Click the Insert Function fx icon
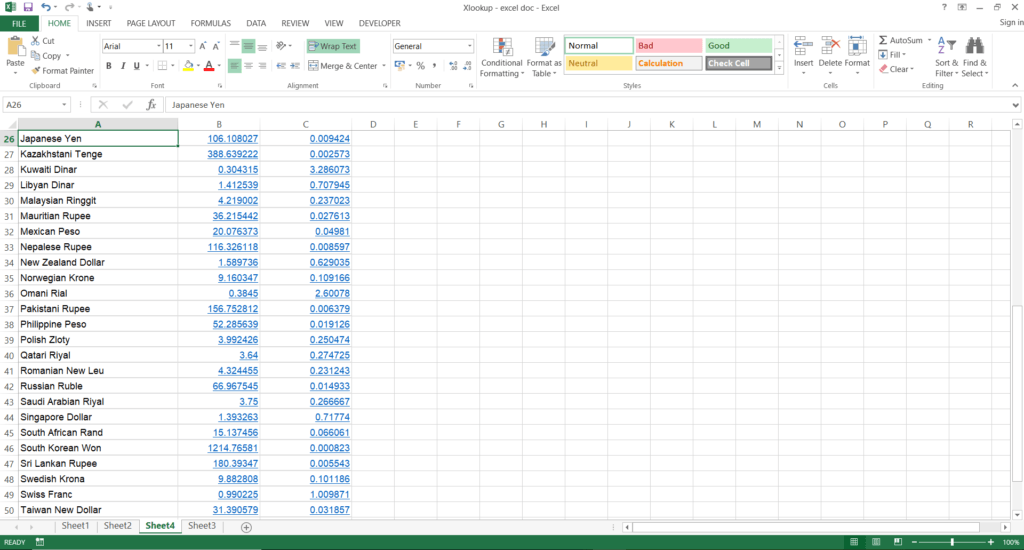The width and height of the screenshot is (1024, 550). (152, 104)
